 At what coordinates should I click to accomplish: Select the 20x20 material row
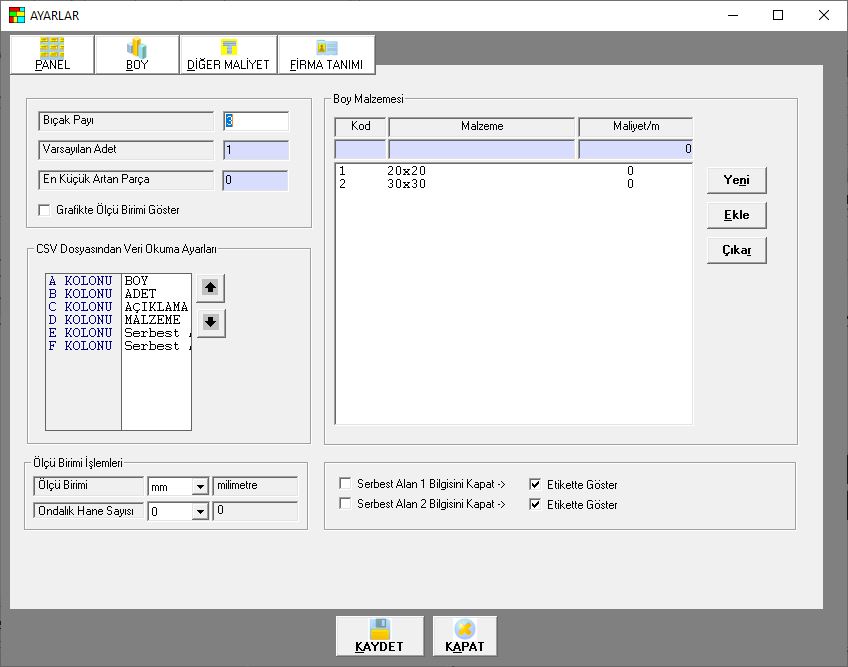pos(513,171)
